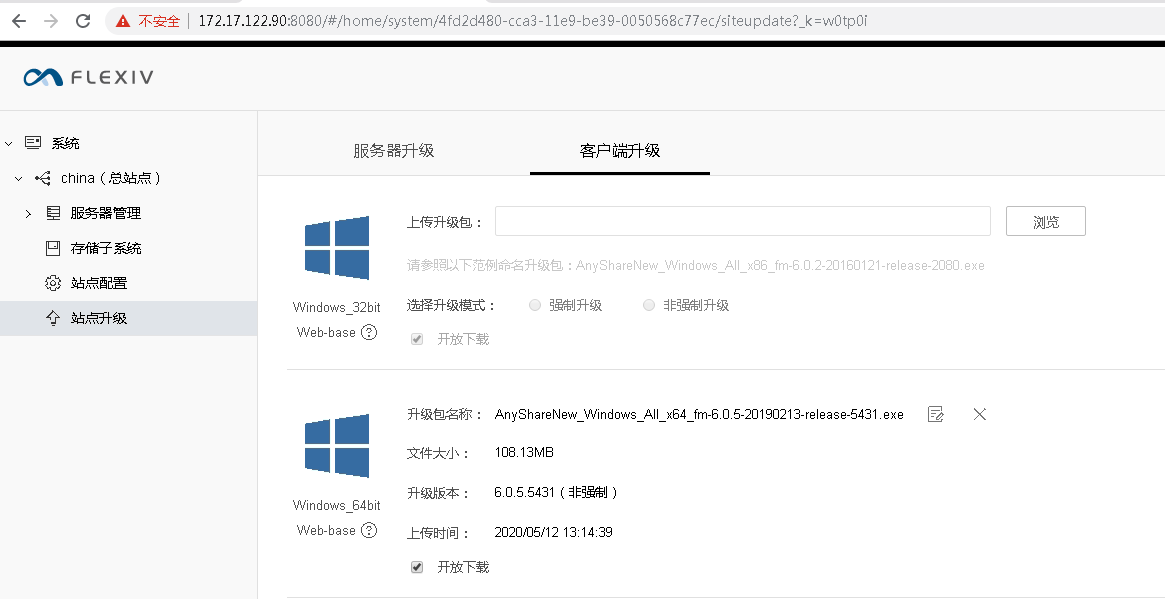
Task: Delete the x64 upgrade package with X
Action: click(979, 414)
